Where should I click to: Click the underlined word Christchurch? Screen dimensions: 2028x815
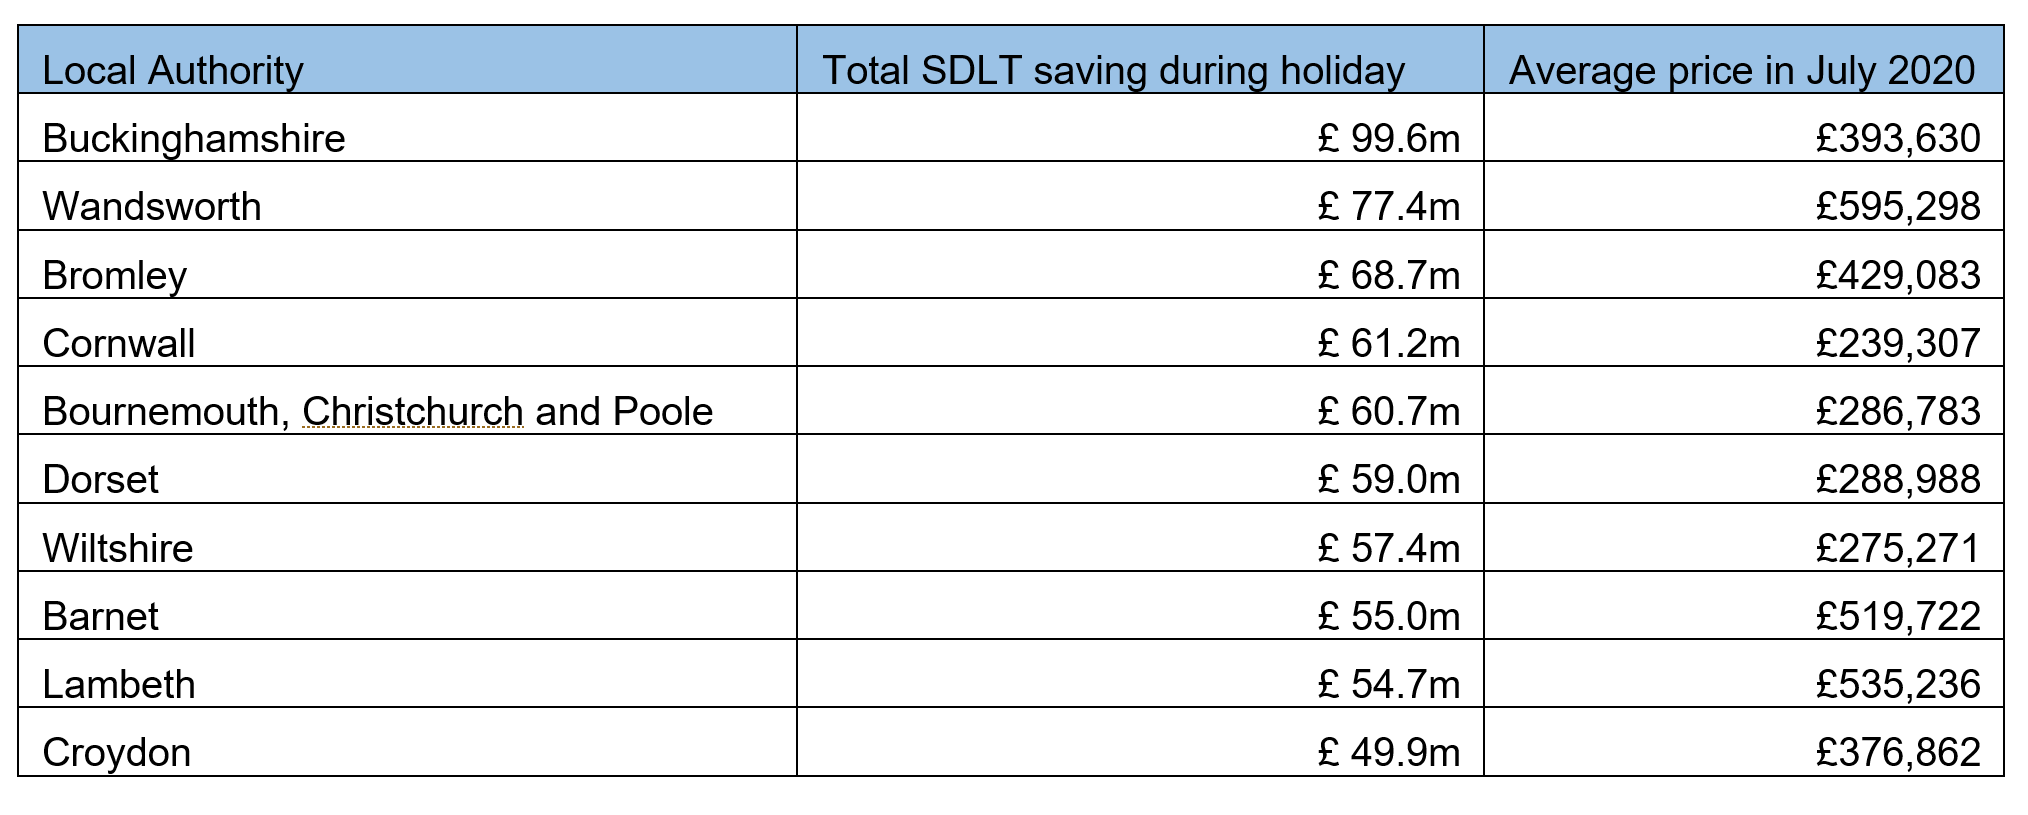pos(412,411)
